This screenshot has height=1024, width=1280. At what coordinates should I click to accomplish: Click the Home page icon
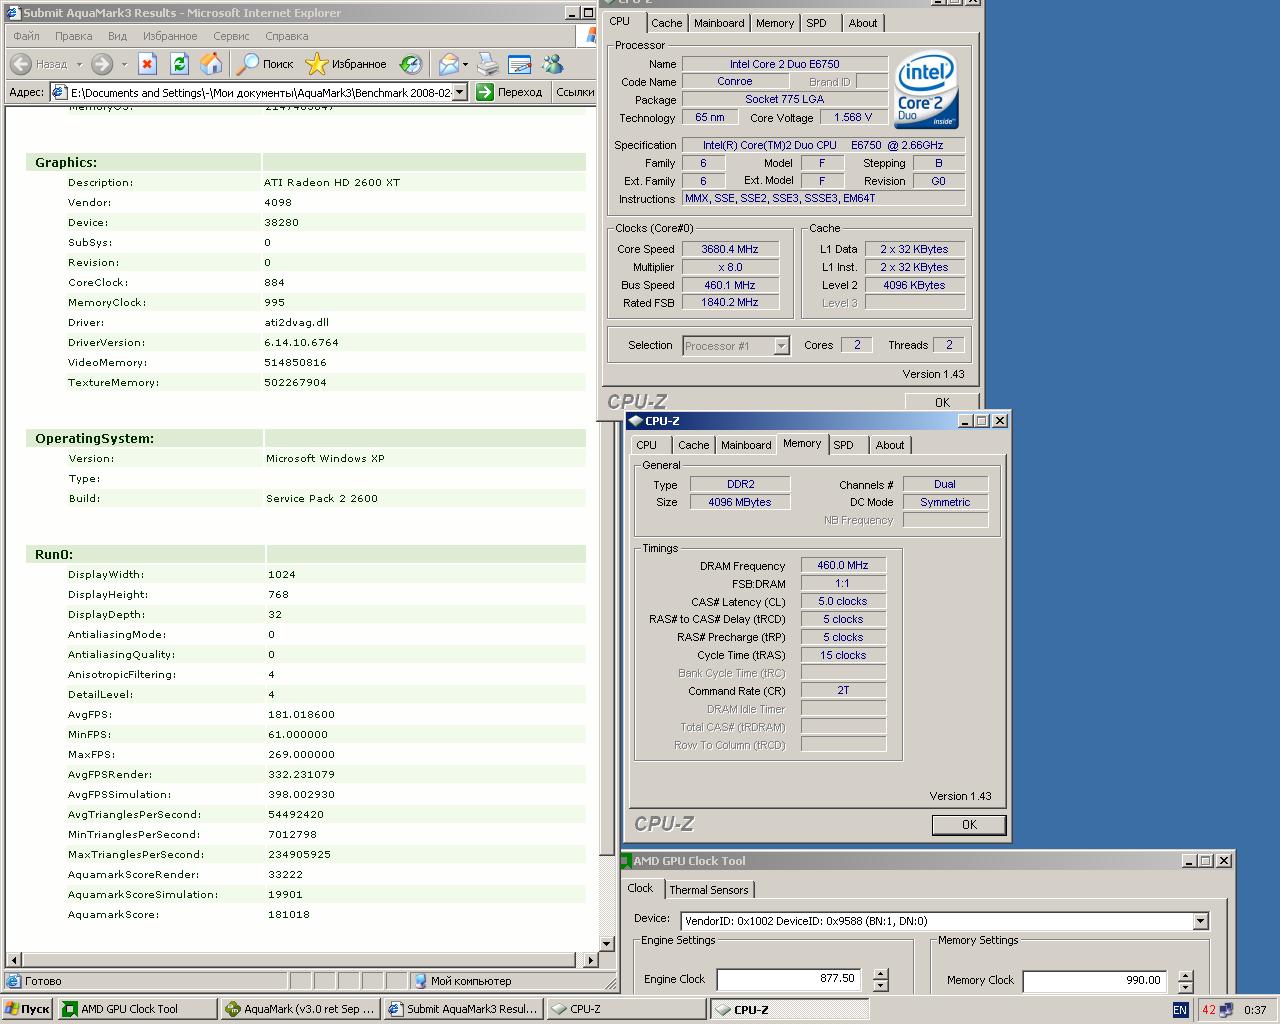coord(211,64)
